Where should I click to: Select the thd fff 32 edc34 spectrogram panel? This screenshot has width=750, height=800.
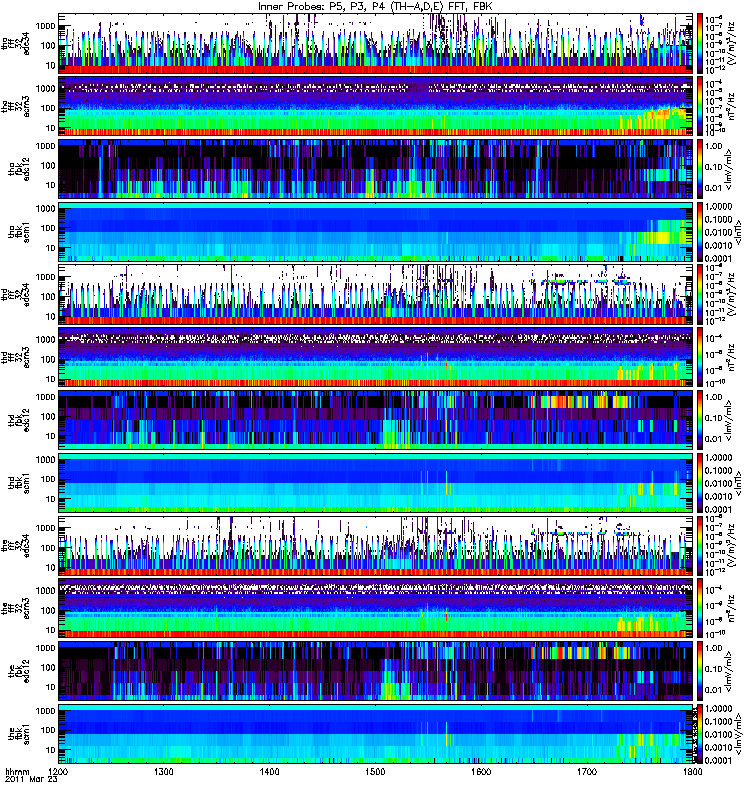tap(376, 294)
